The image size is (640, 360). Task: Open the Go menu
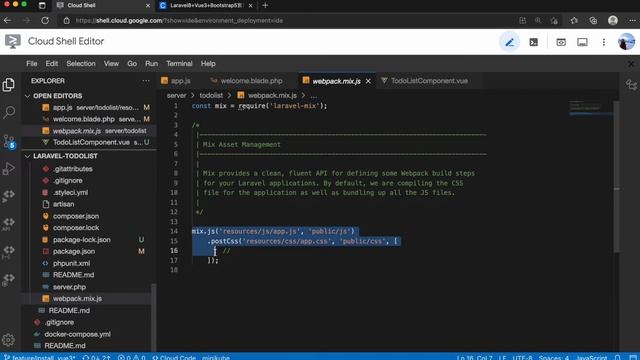pyautogui.click(x=132, y=64)
